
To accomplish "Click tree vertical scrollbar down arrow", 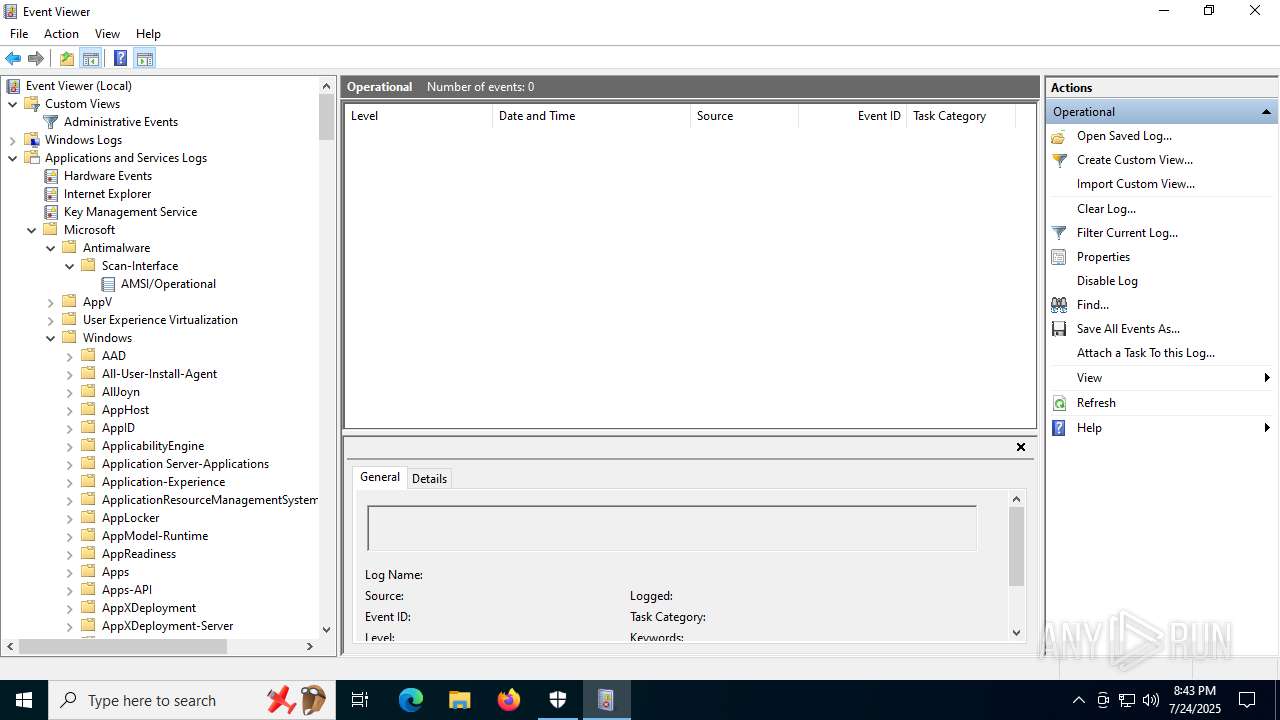I will [326, 629].
